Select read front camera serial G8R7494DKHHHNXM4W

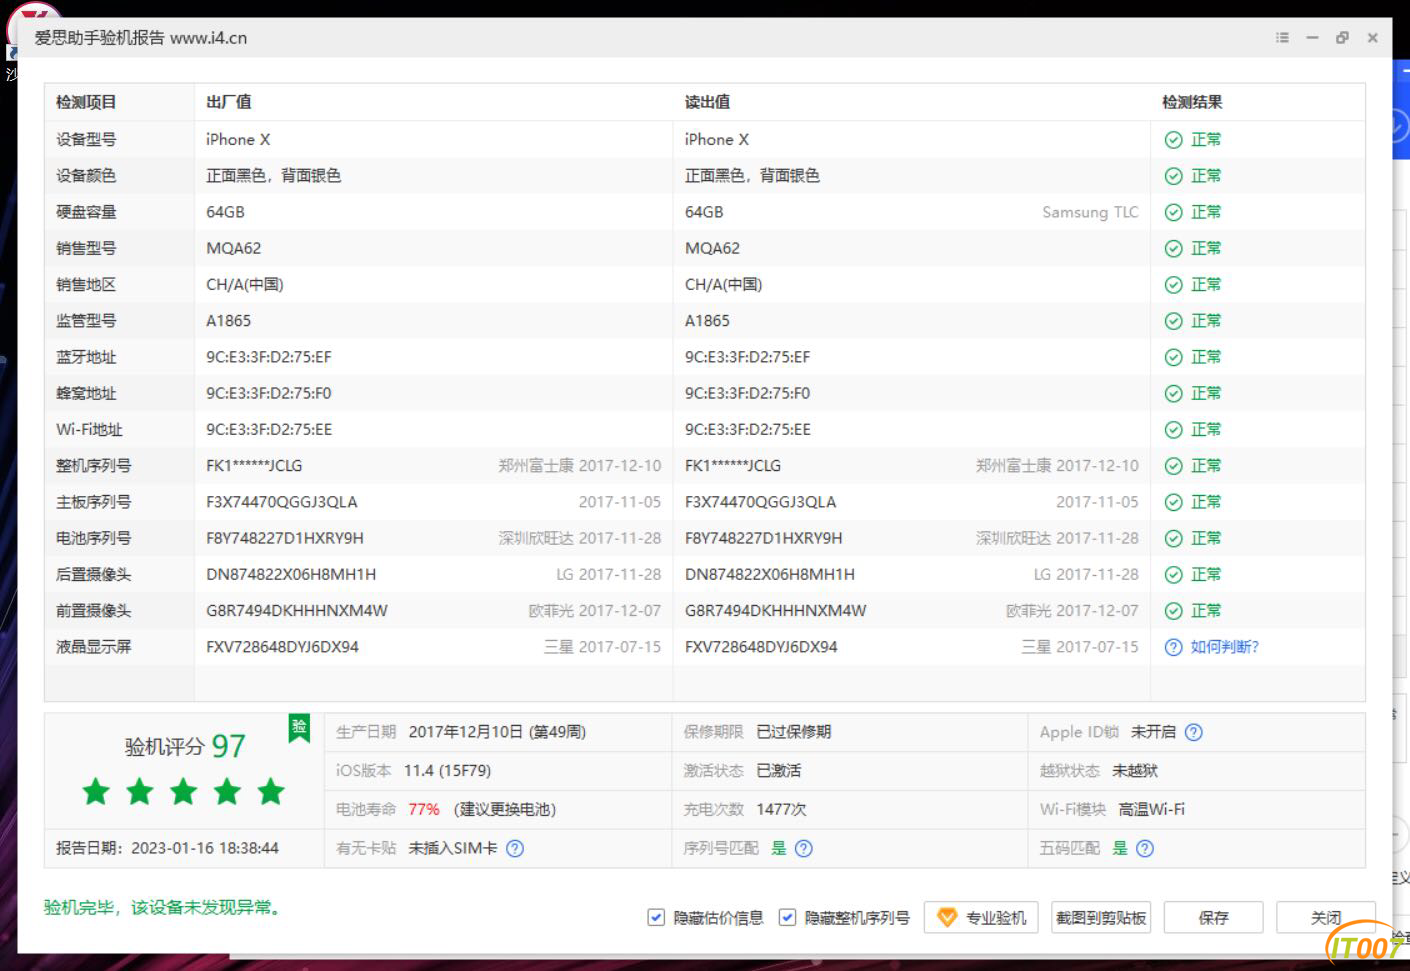(x=775, y=611)
